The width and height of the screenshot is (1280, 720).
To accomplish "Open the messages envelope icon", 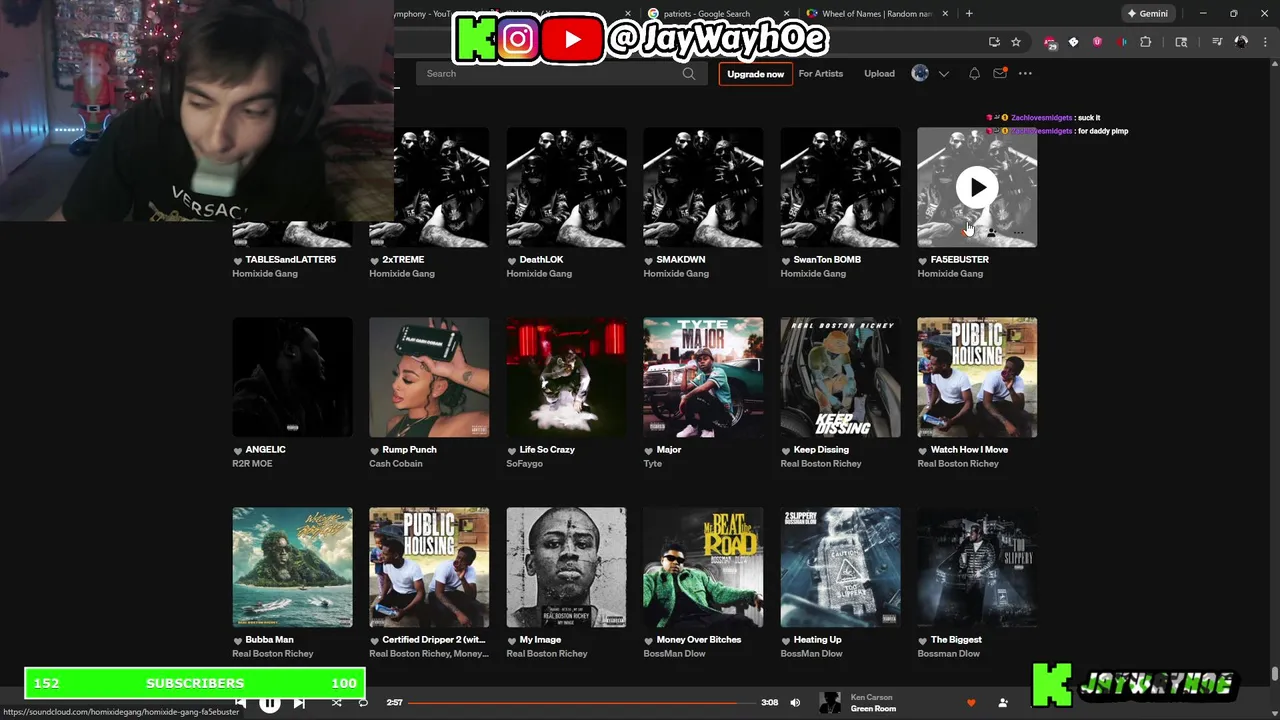I will (999, 73).
